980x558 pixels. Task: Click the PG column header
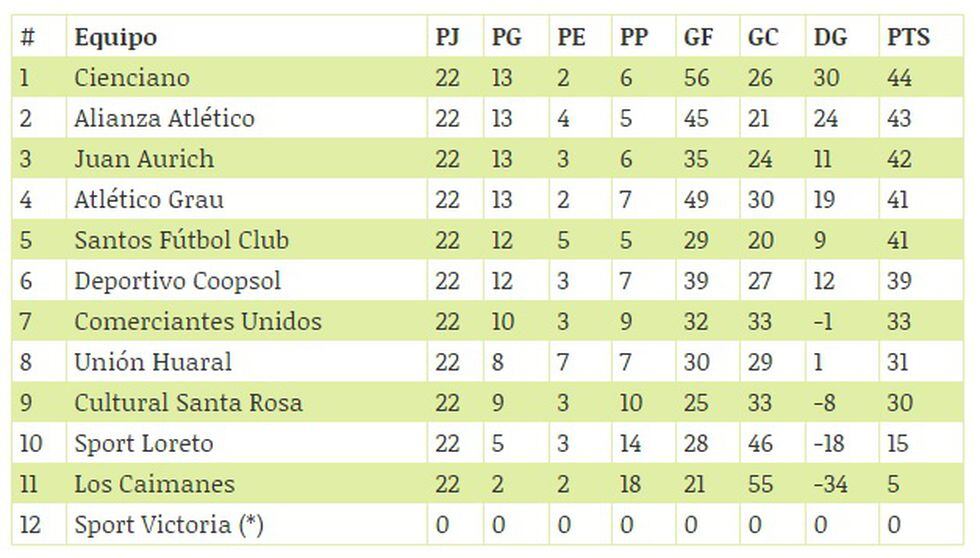(507, 38)
